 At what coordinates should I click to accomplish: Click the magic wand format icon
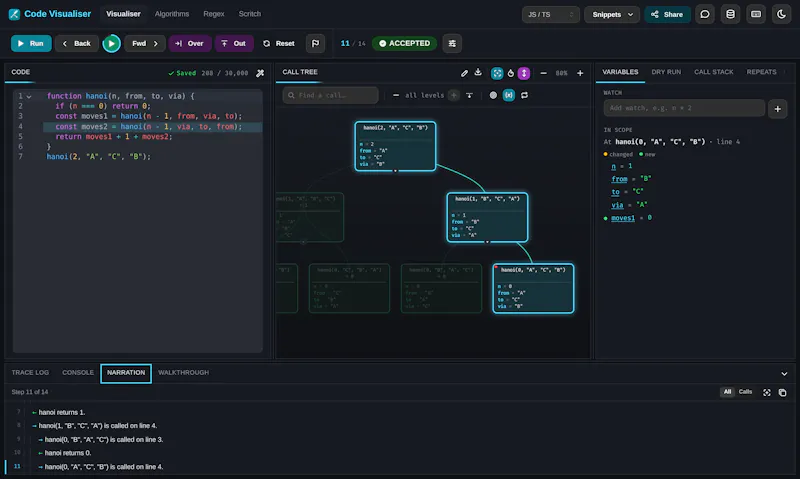[x=260, y=73]
